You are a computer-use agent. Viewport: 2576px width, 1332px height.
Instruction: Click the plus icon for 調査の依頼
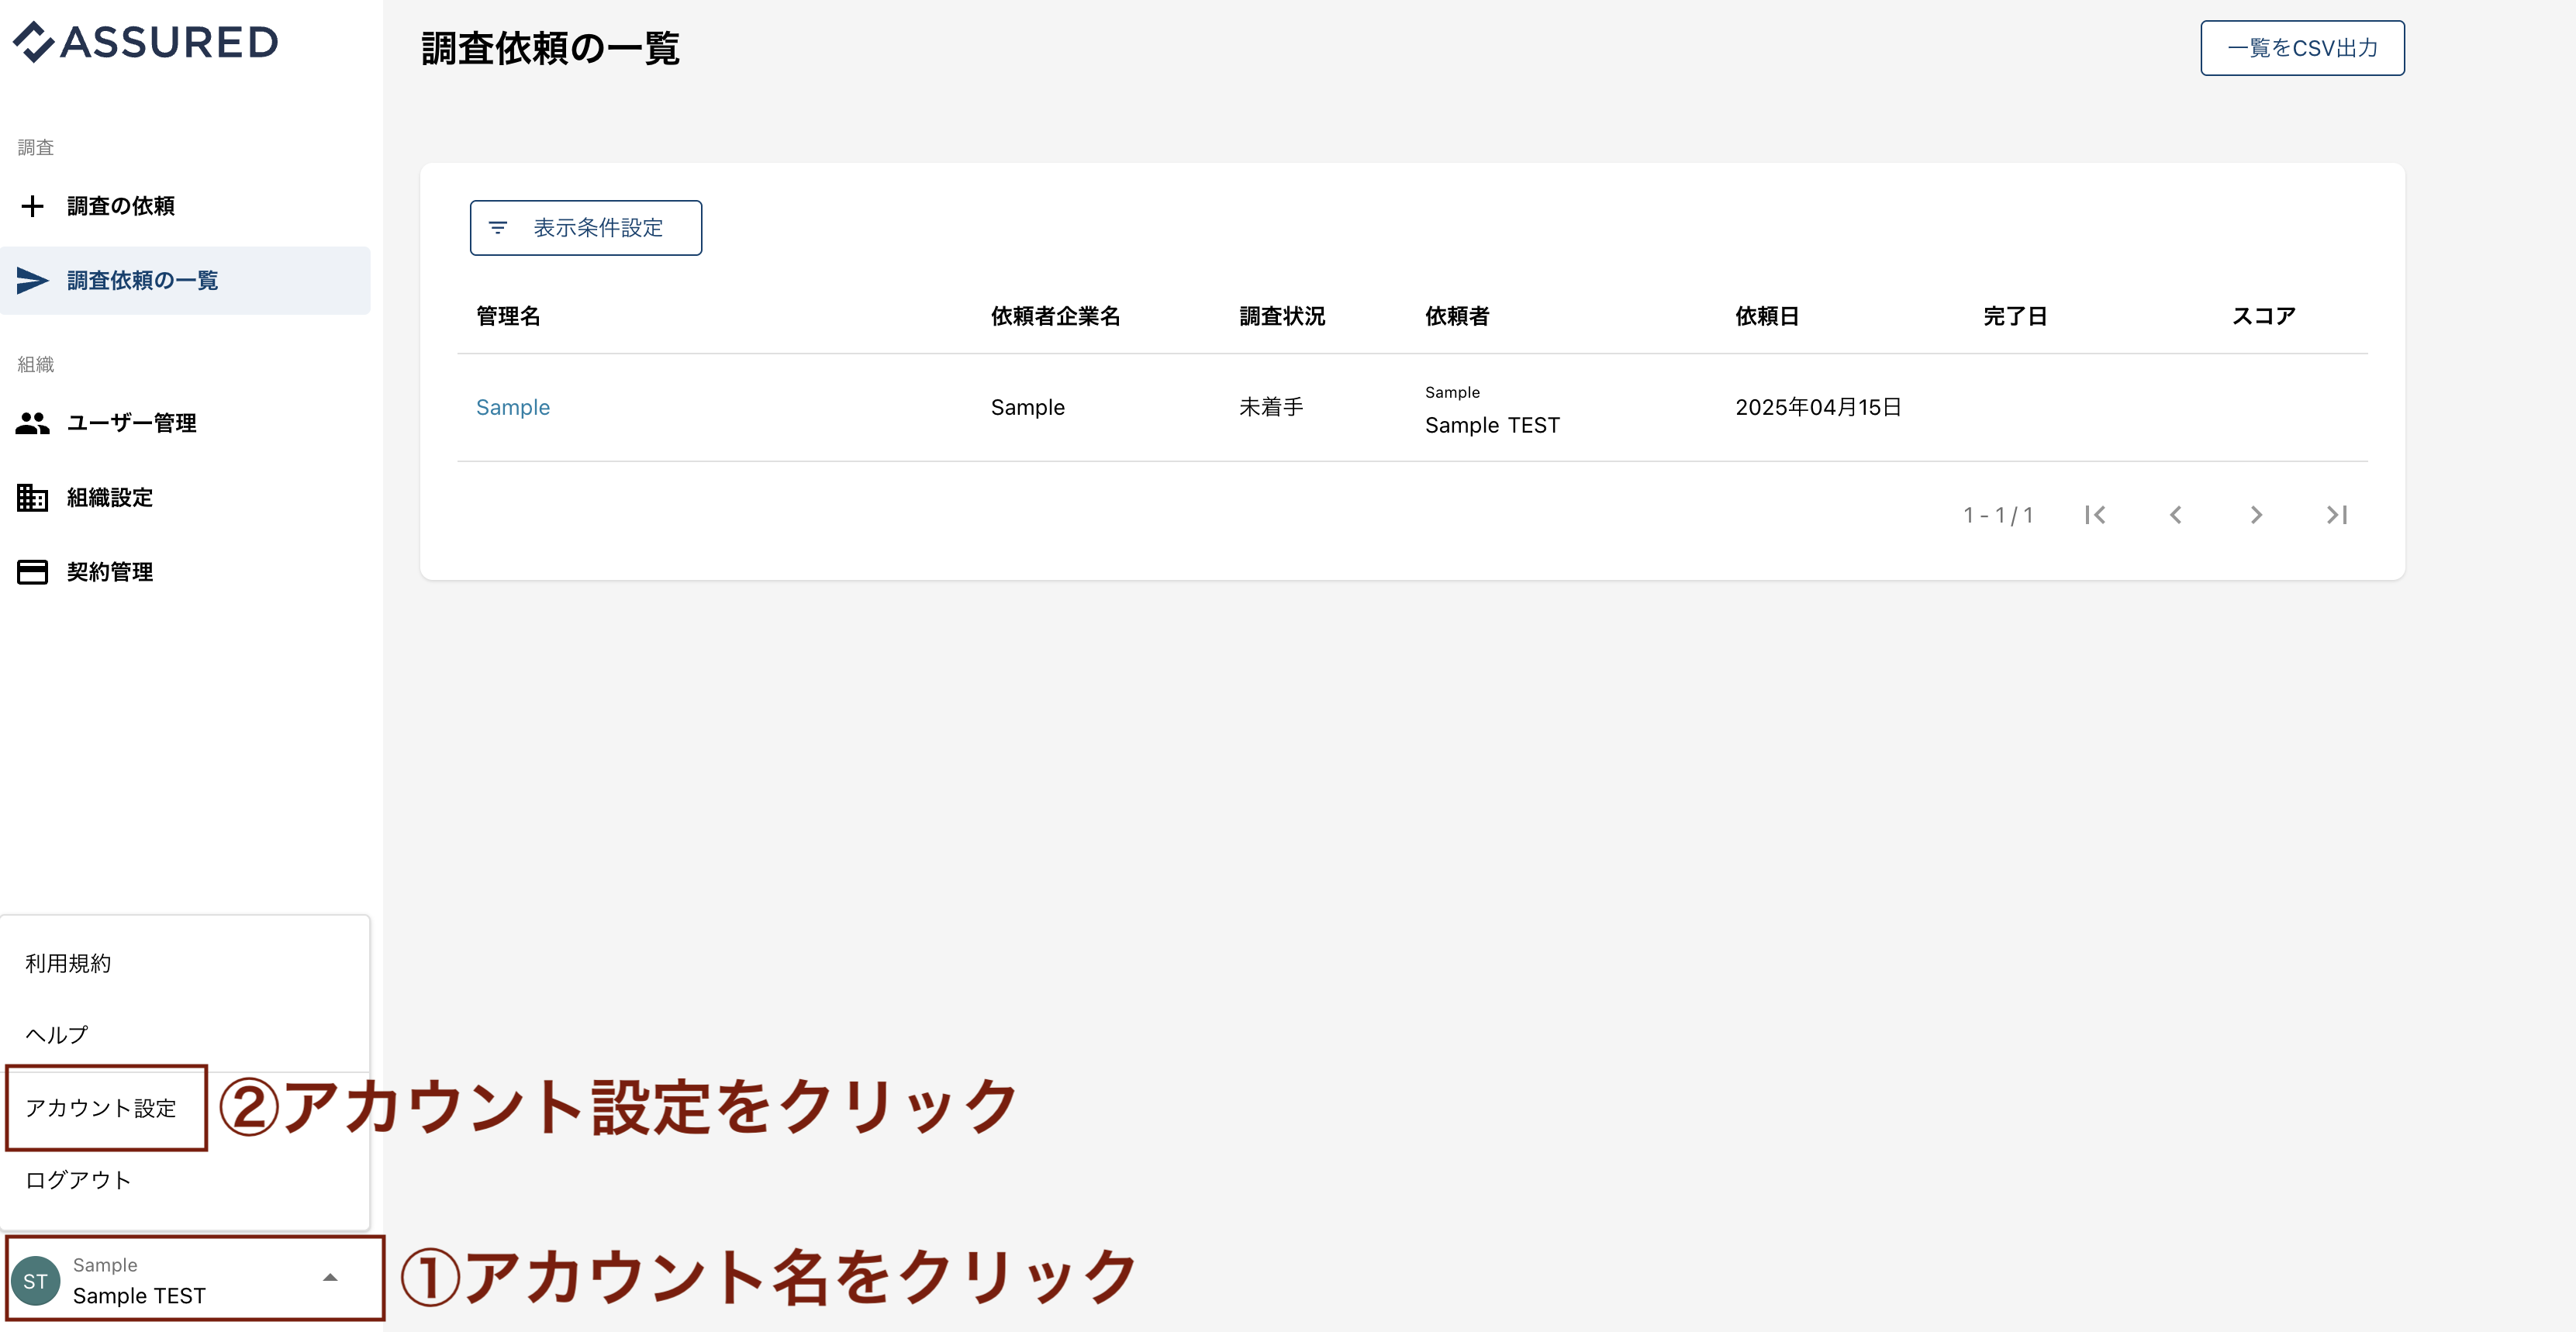[32, 206]
